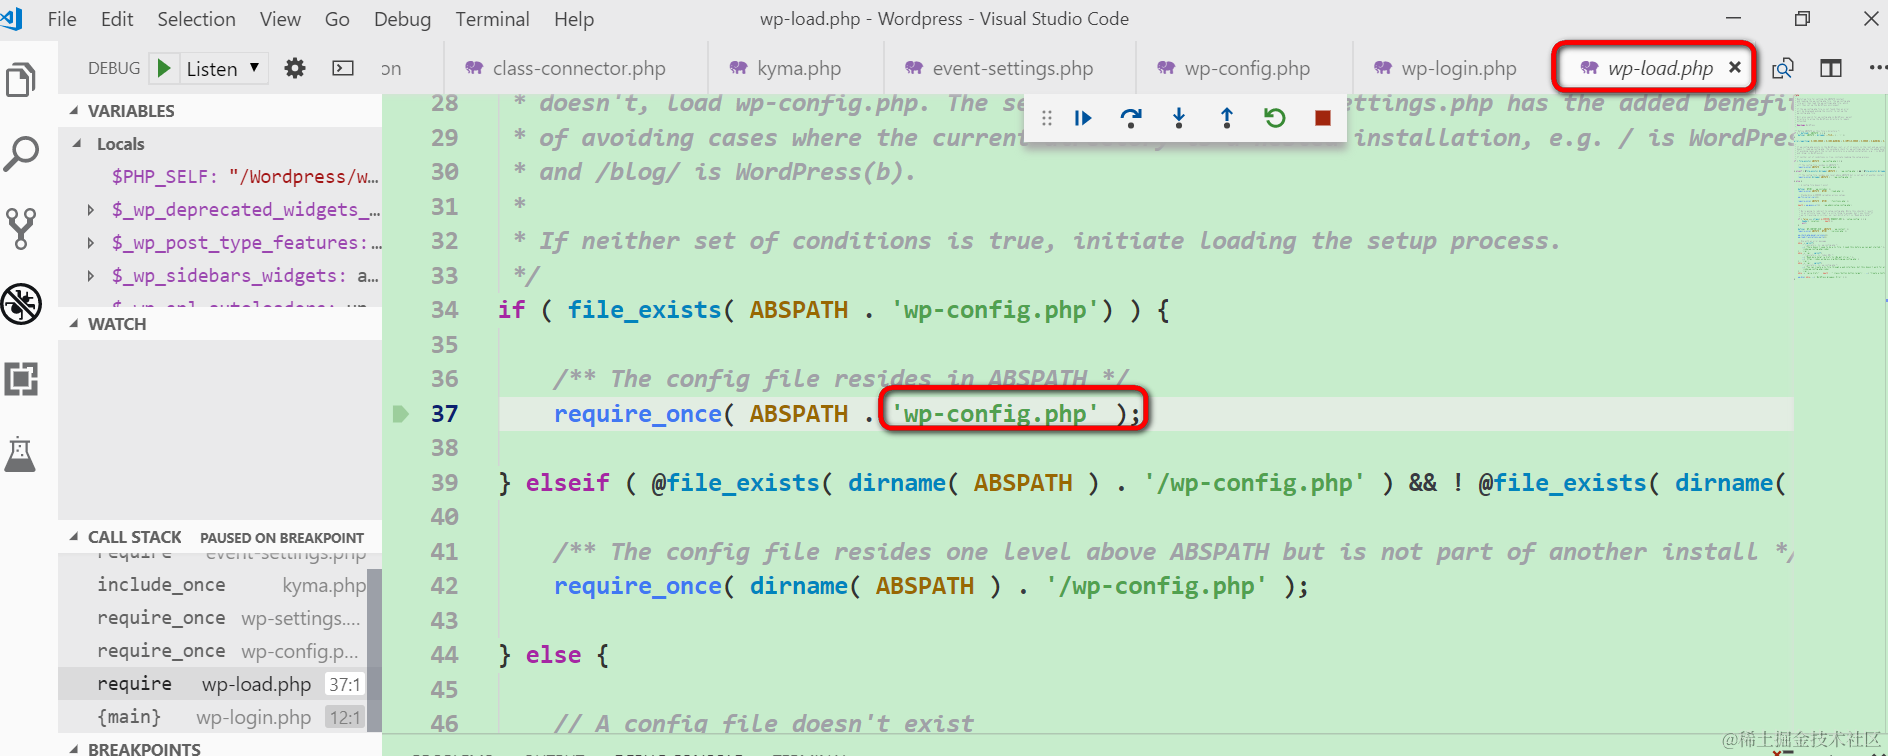Open the Terminal menu
This screenshot has height=756, width=1888.
(492, 19)
